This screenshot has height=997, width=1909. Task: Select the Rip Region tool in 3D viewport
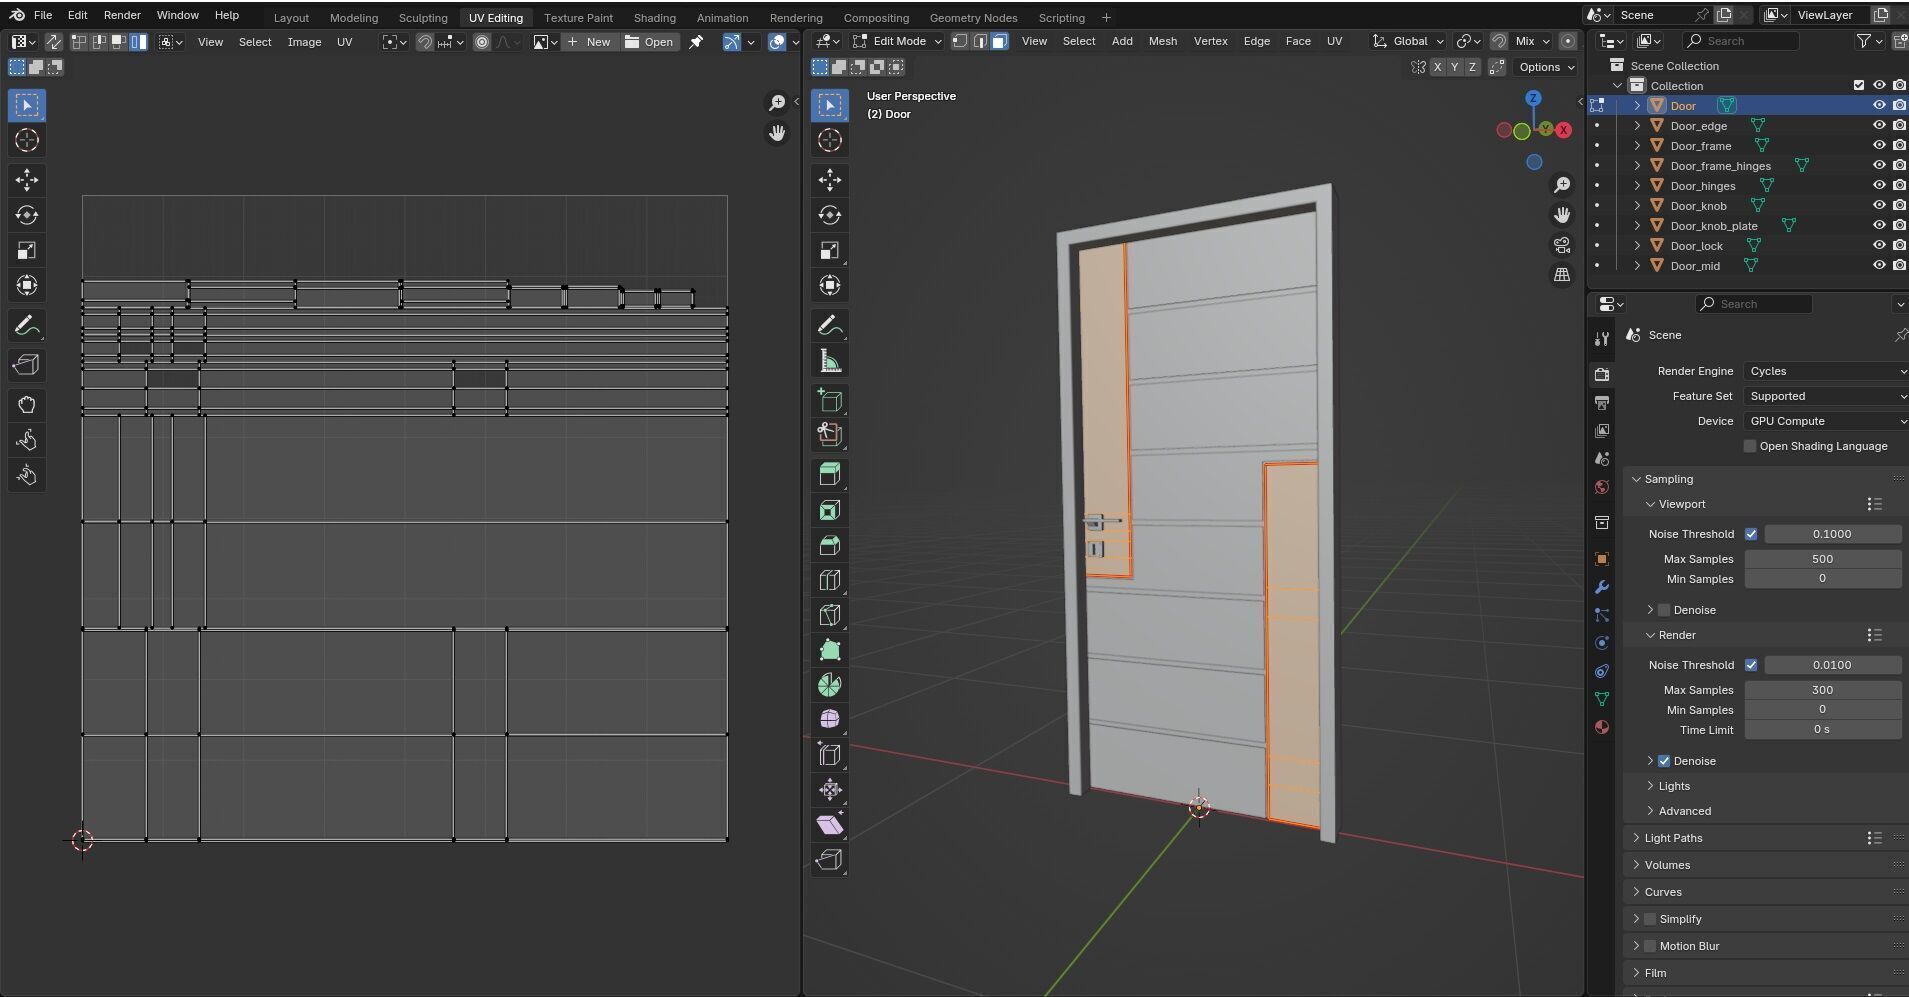[x=830, y=860]
